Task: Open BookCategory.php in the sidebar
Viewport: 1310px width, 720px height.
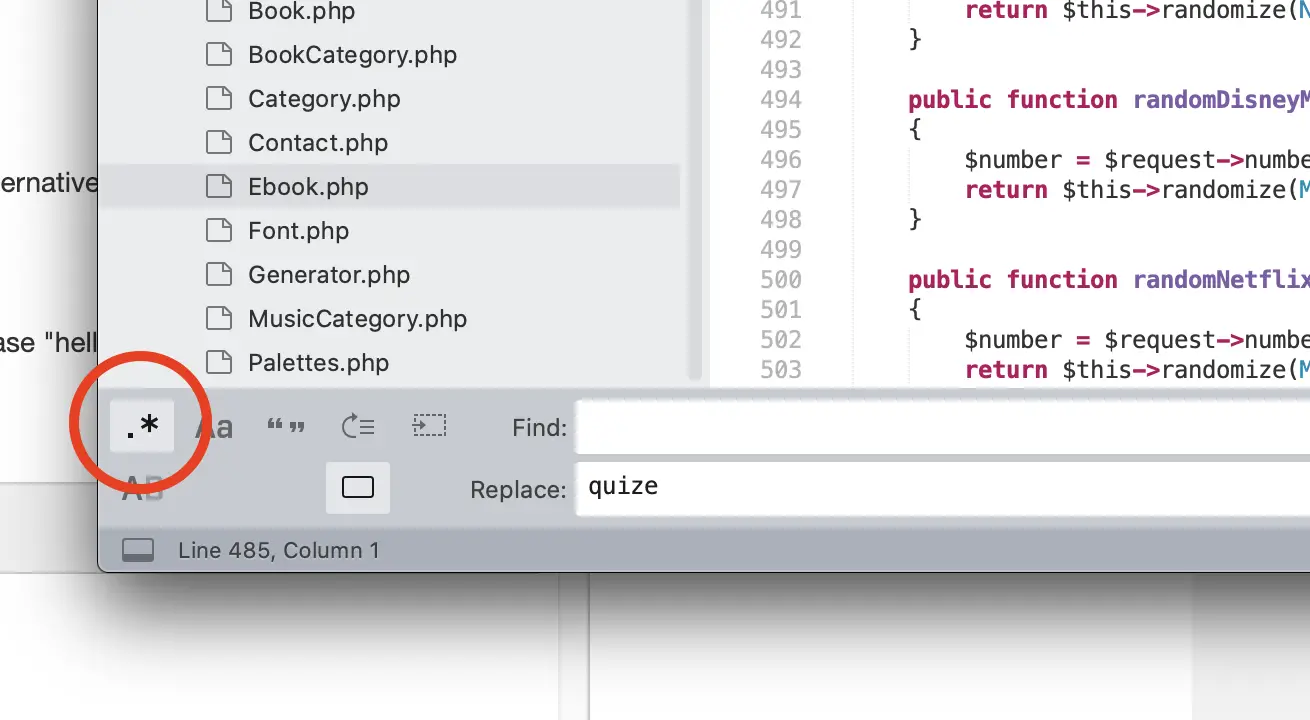Action: (352, 55)
